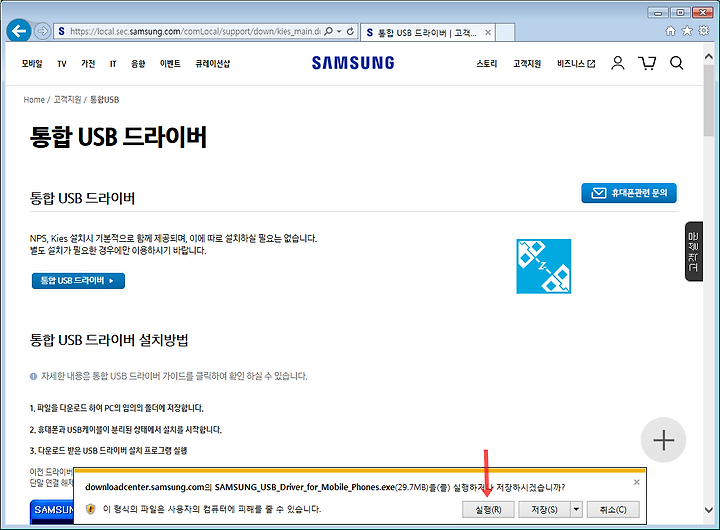Screen dimensions: 720x530
Task: Open the shopping cart icon
Action: [647, 63]
